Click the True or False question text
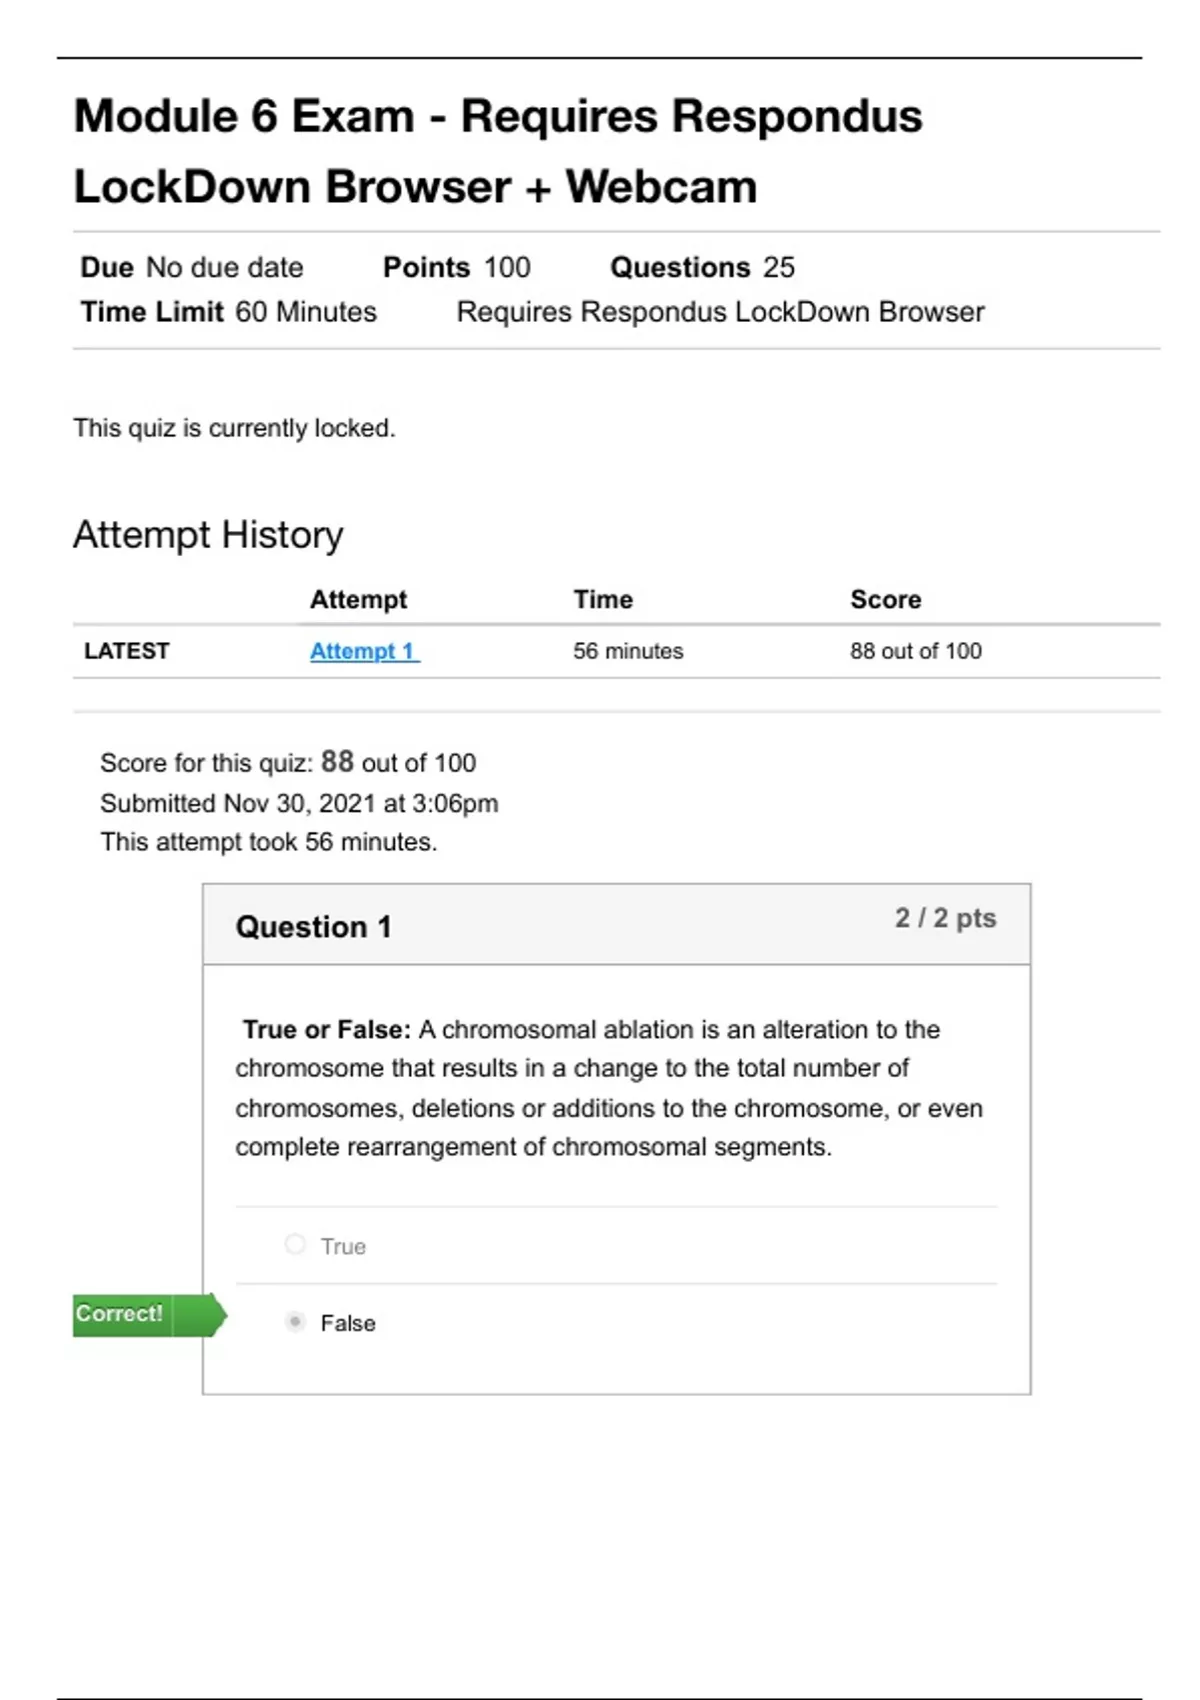The image size is (1200, 1700). (609, 1088)
